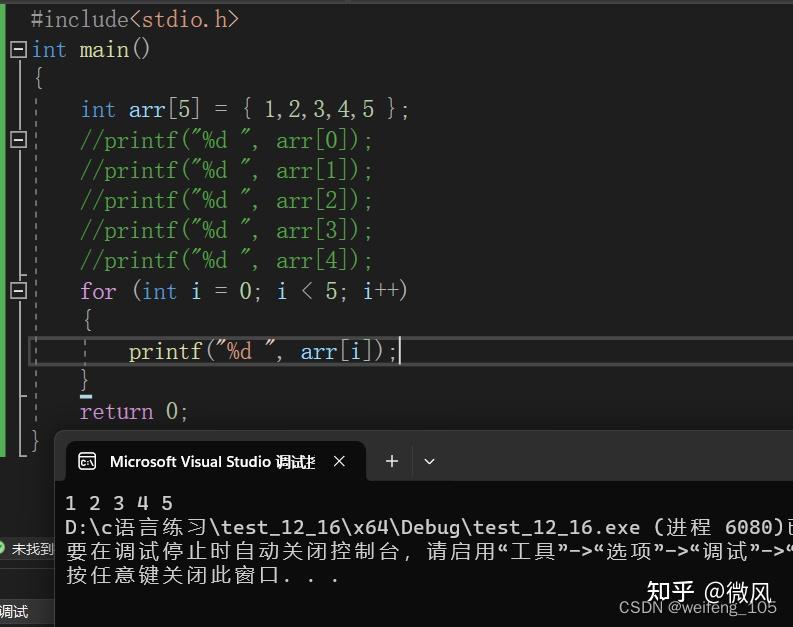Click the console output '1 2 3 4 5'
This screenshot has height=627, width=793.
coord(119,503)
